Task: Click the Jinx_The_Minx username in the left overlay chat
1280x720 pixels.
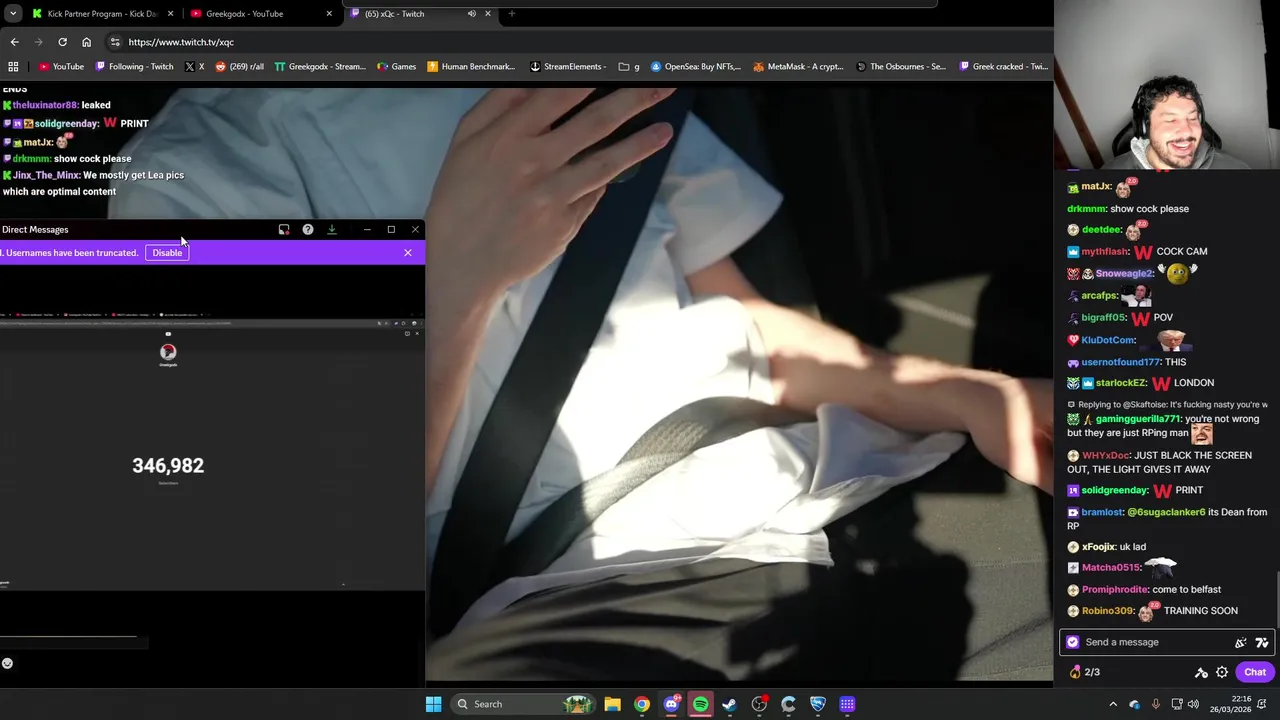Action: tap(46, 175)
